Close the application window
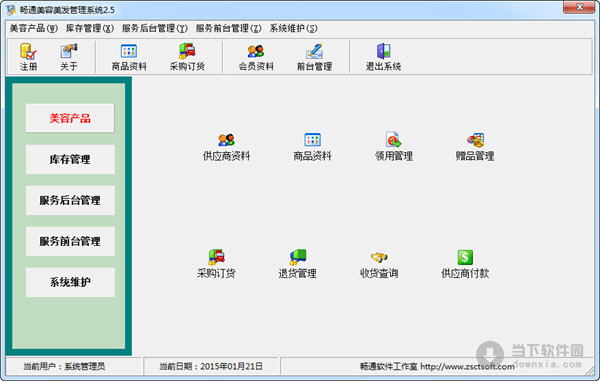This screenshot has width=600, height=381. point(580,7)
